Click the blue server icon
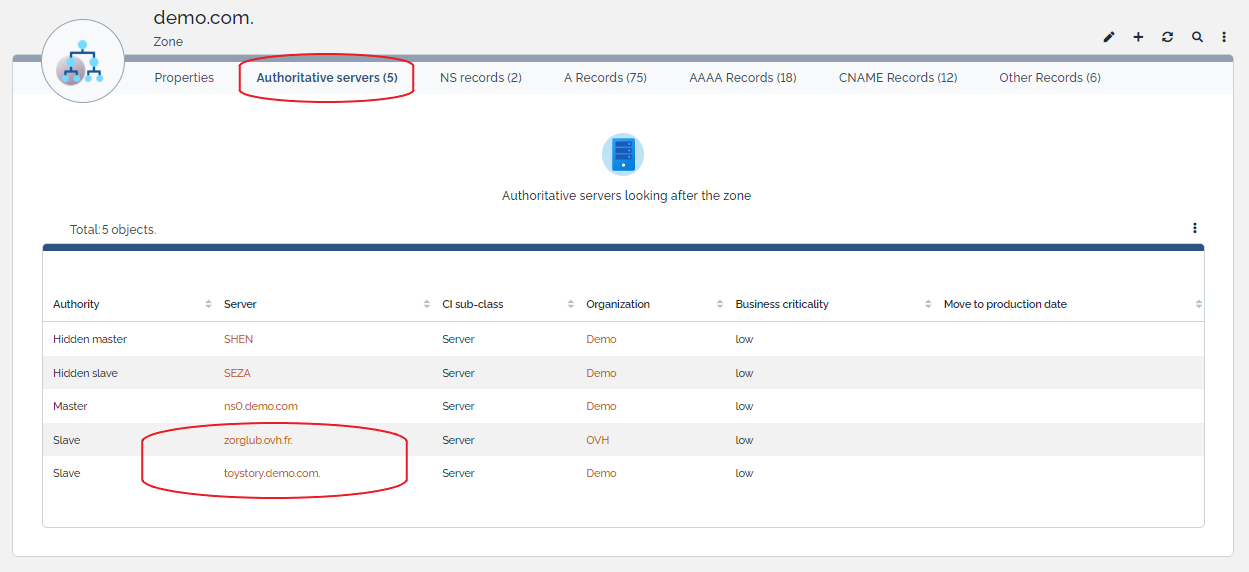The height and width of the screenshot is (572, 1249). click(x=623, y=154)
